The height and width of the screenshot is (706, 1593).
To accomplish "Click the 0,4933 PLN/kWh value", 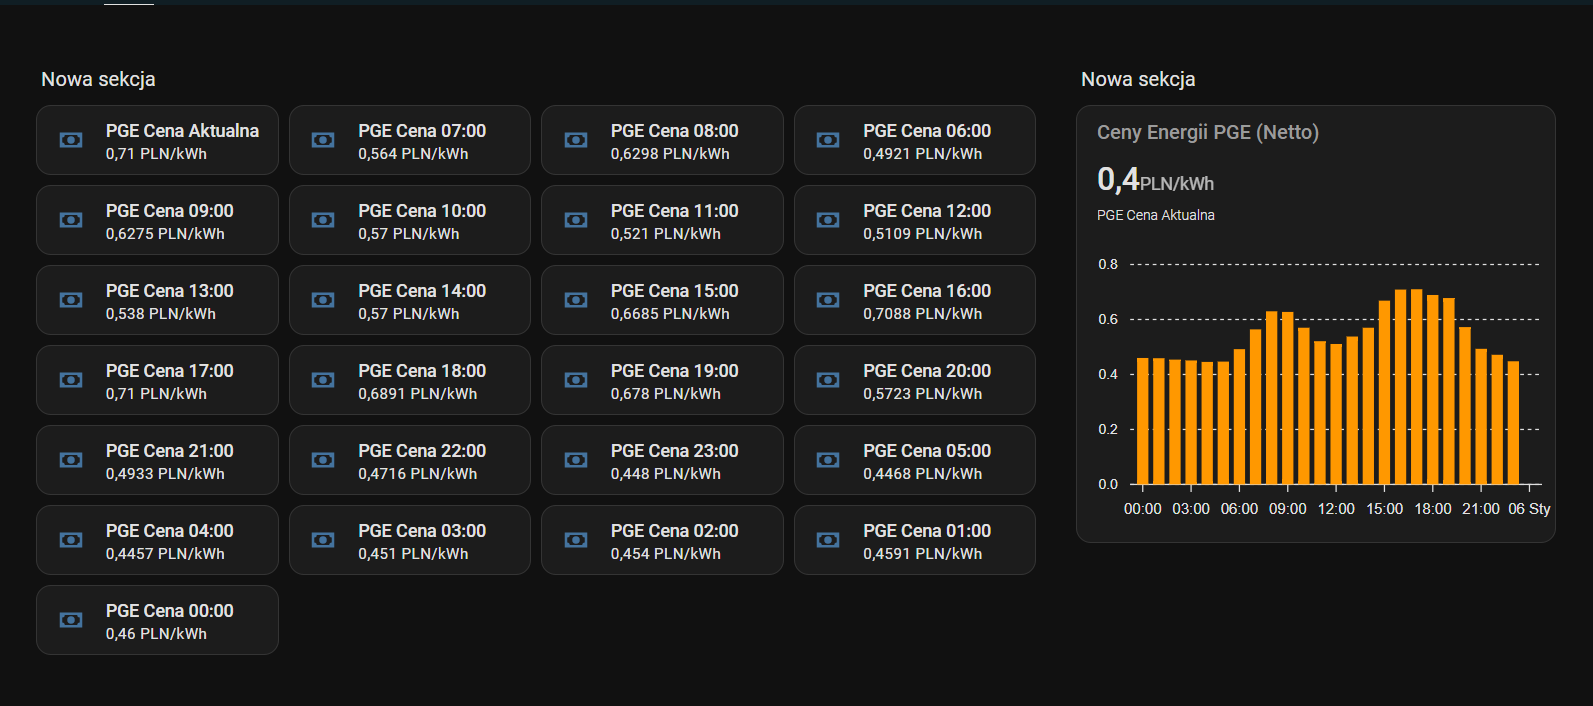I will pos(165,474).
